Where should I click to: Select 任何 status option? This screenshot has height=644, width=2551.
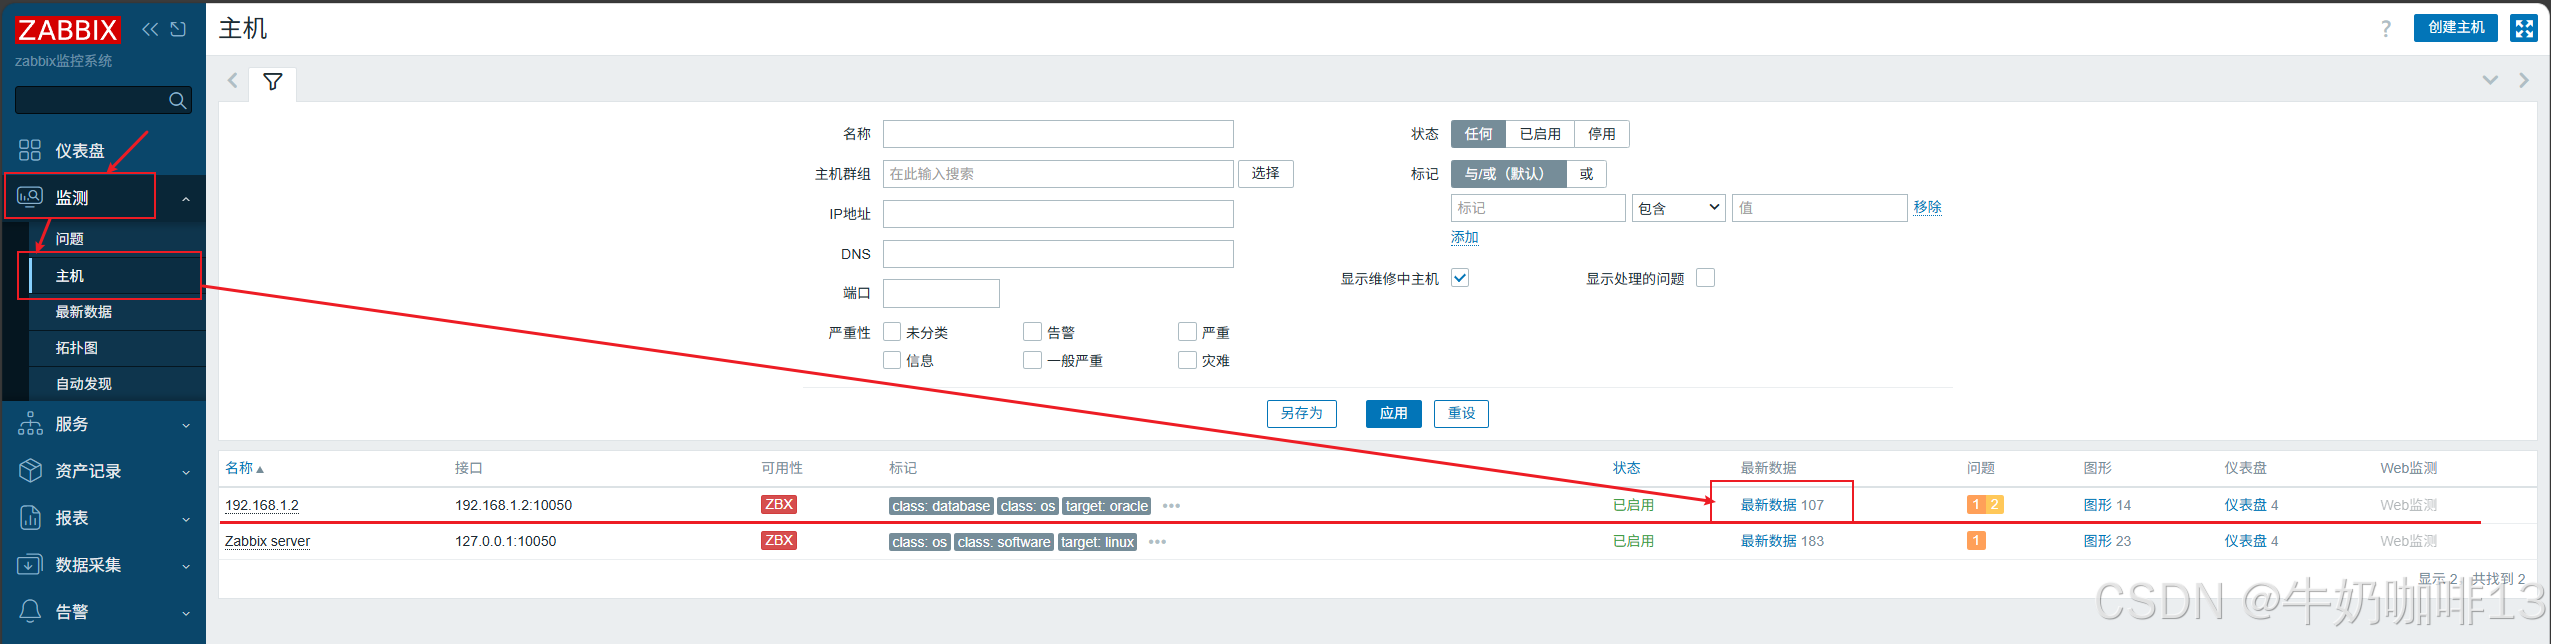pyautogui.click(x=1478, y=134)
